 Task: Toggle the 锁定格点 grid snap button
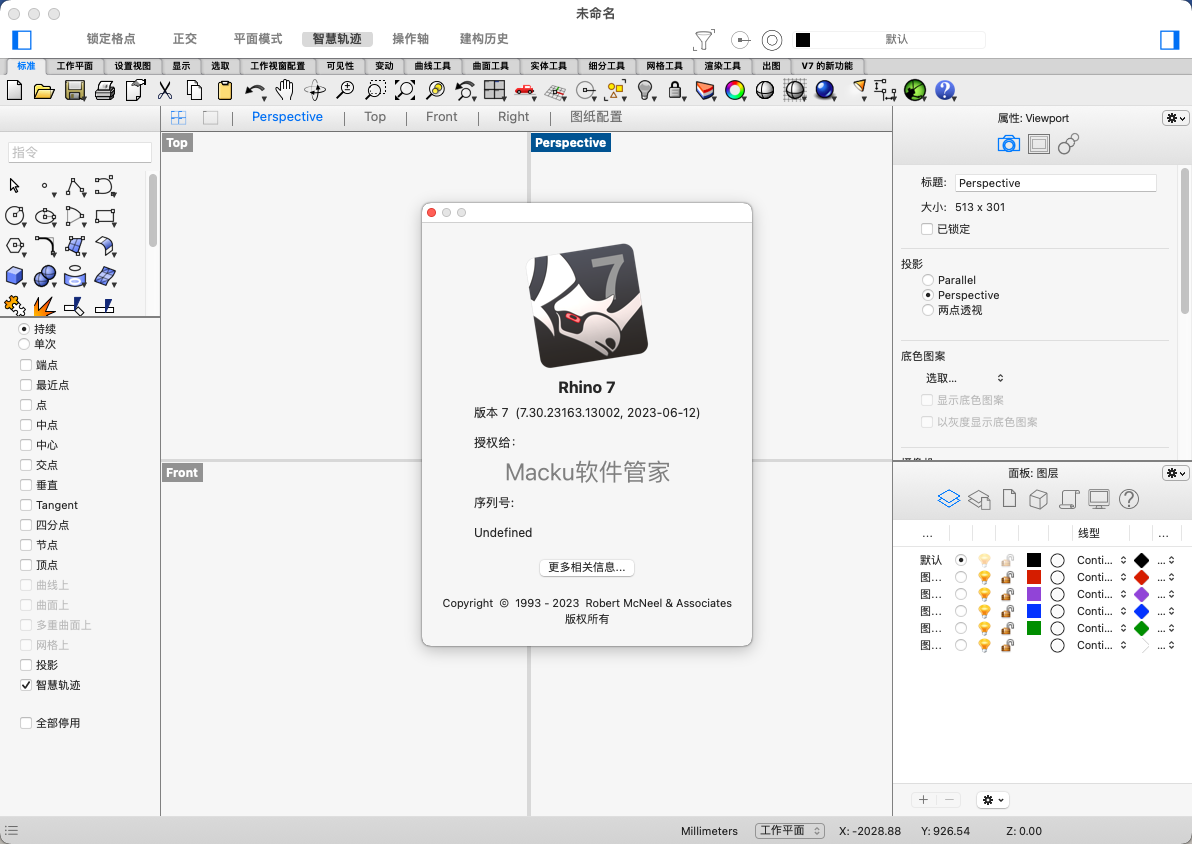click(x=111, y=39)
